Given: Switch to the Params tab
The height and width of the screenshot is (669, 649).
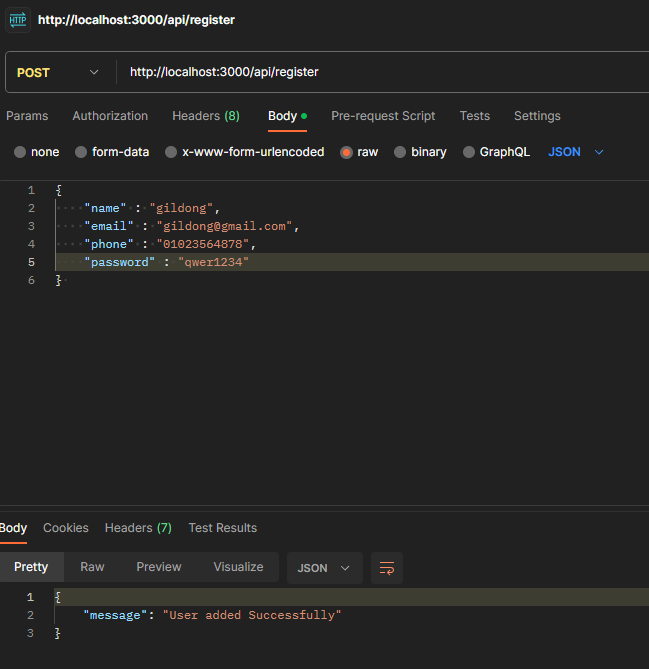Looking at the screenshot, I should click(27, 116).
